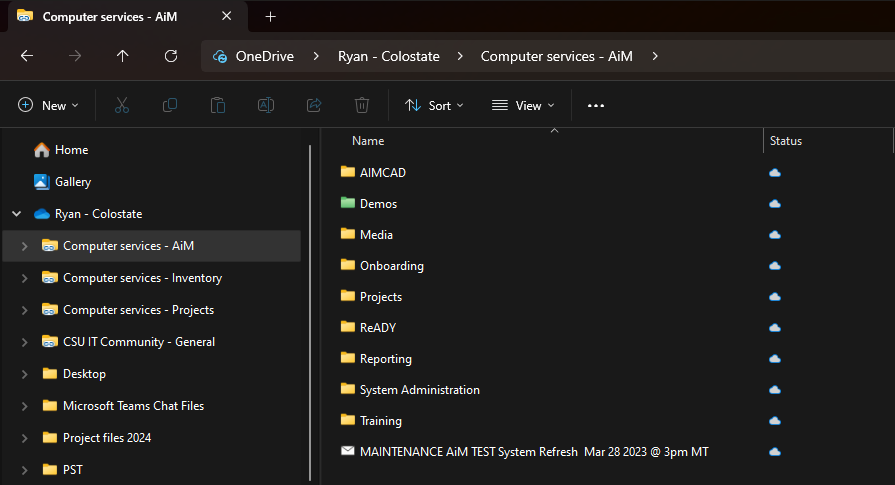Click OneDrive breadcrumb in address bar
The width and height of the screenshot is (895, 485).
coord(265,56)
